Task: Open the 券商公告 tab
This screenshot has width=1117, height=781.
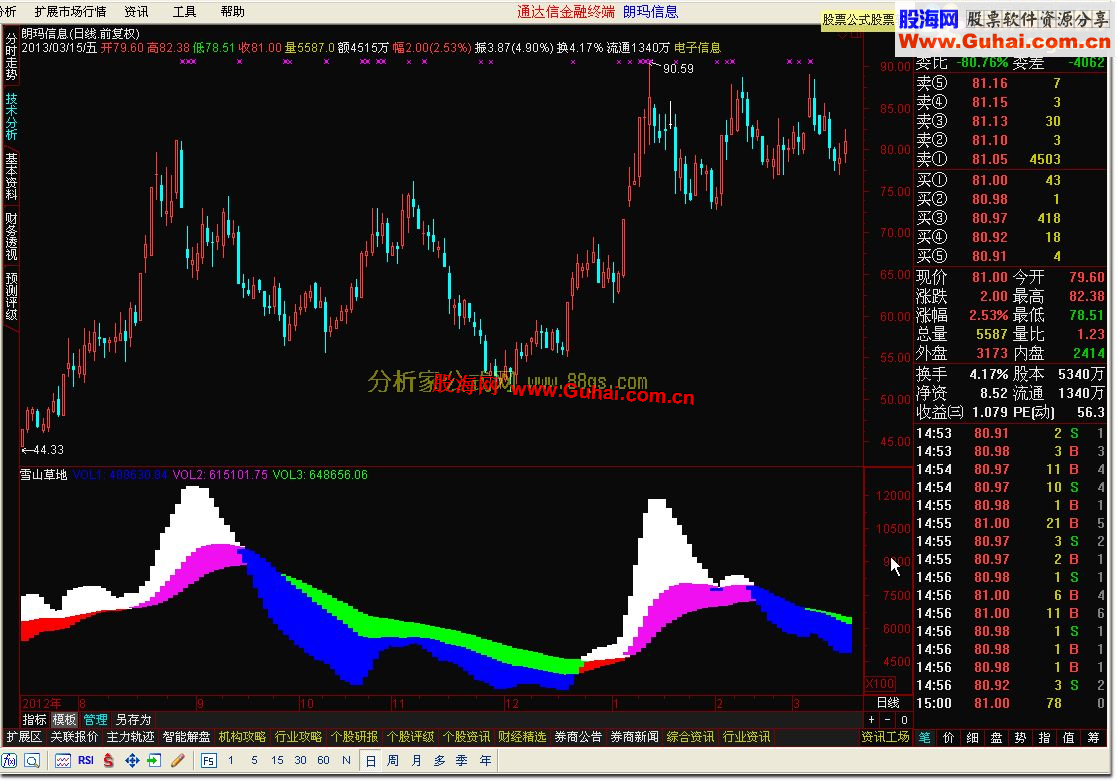Action: [578, 737]
